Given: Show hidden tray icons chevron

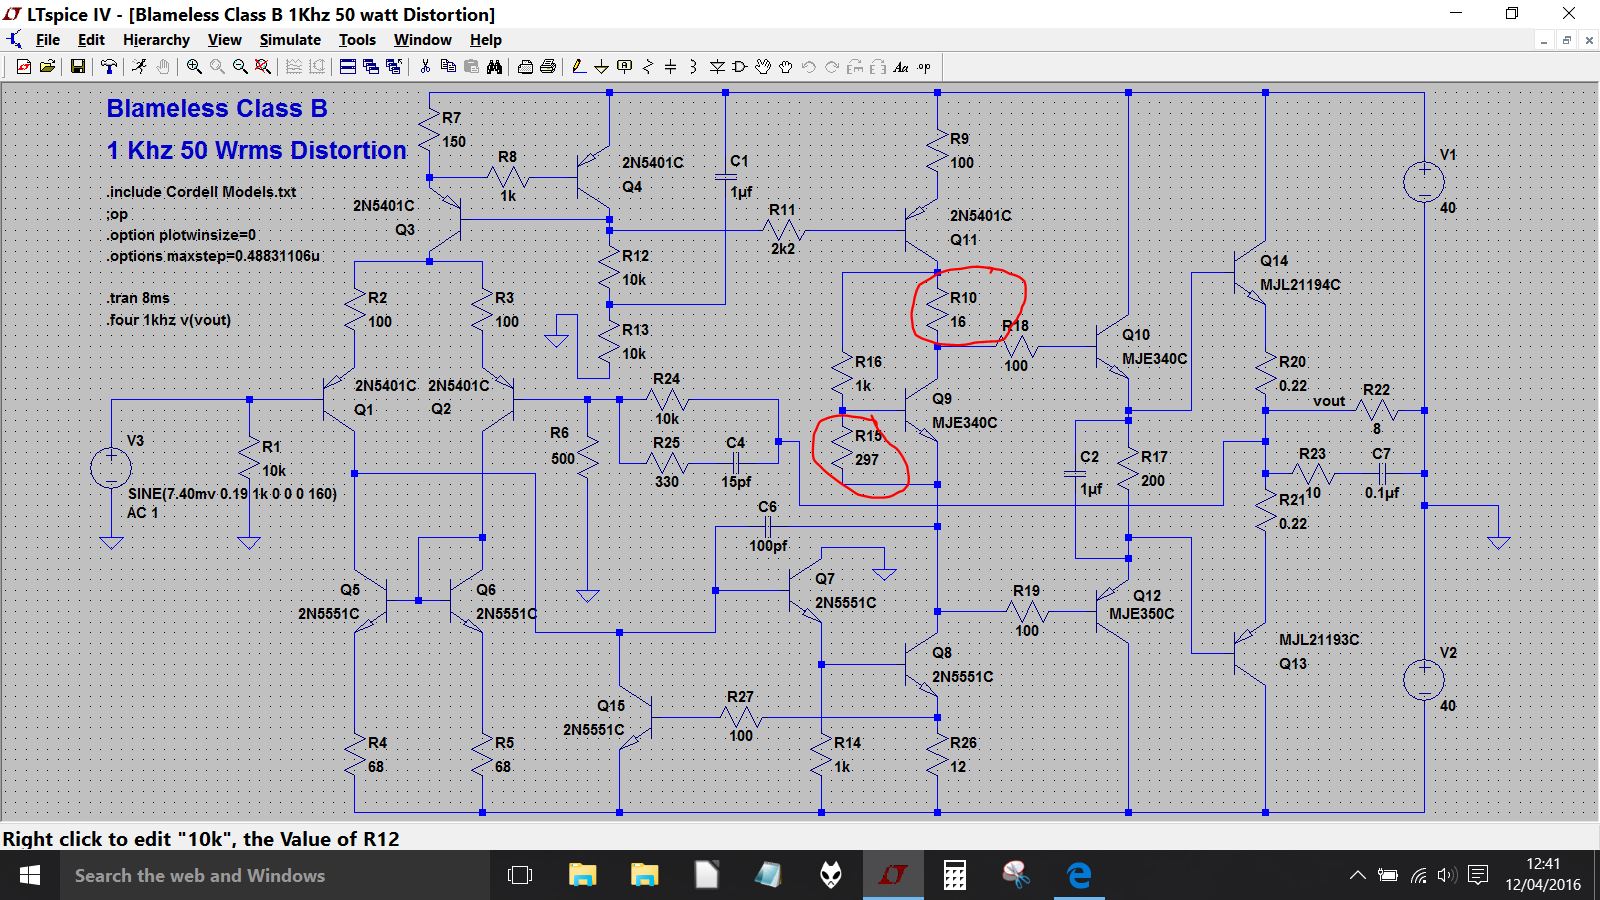Looking at the screenshot, I should point(1357,875).
